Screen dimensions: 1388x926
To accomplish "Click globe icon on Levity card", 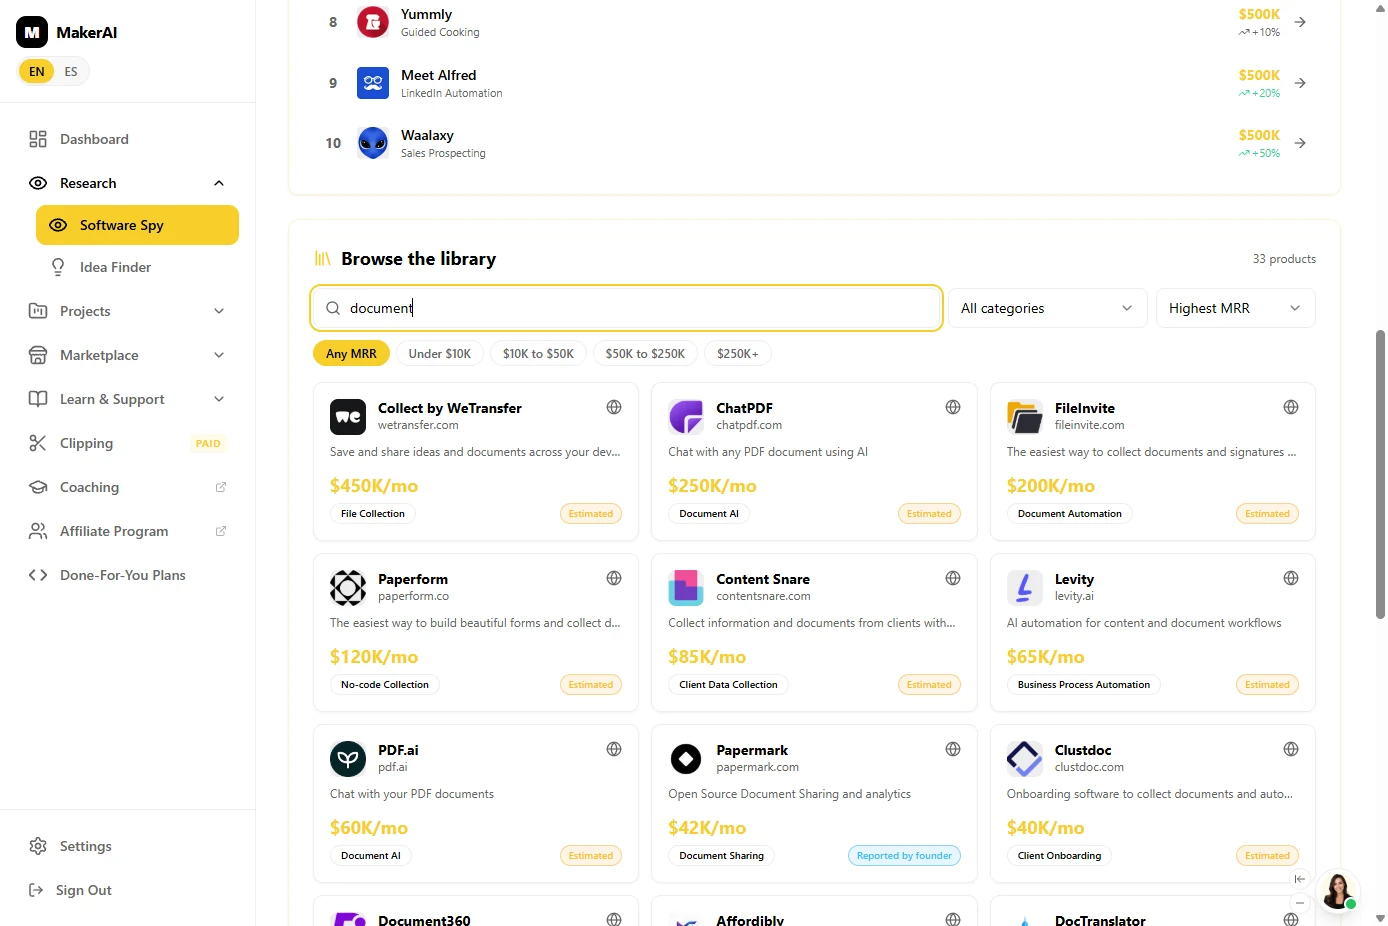I will click(x=1291, y=578).
